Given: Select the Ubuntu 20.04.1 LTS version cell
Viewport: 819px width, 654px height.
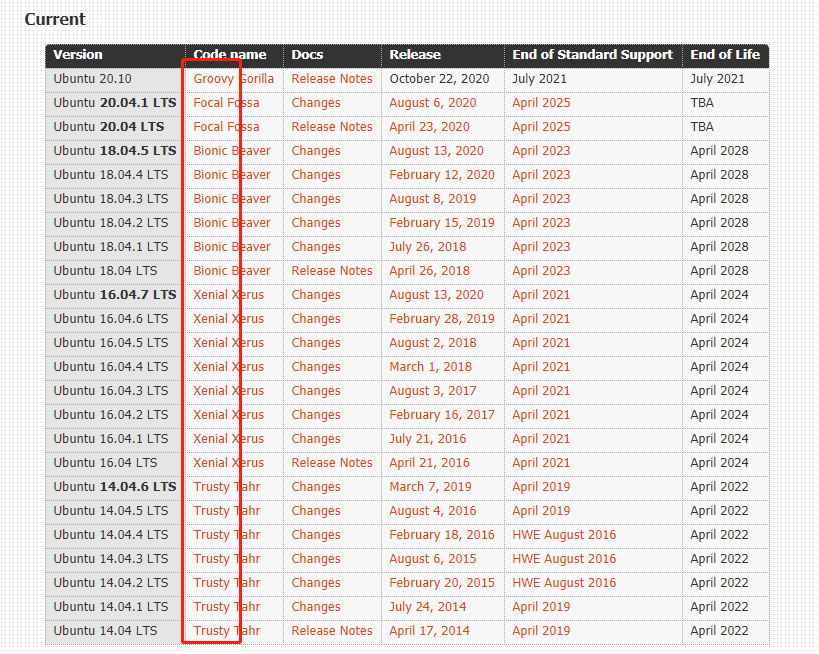Looking at the screenshot, I should pyautogui.click(x=115, y=103).
